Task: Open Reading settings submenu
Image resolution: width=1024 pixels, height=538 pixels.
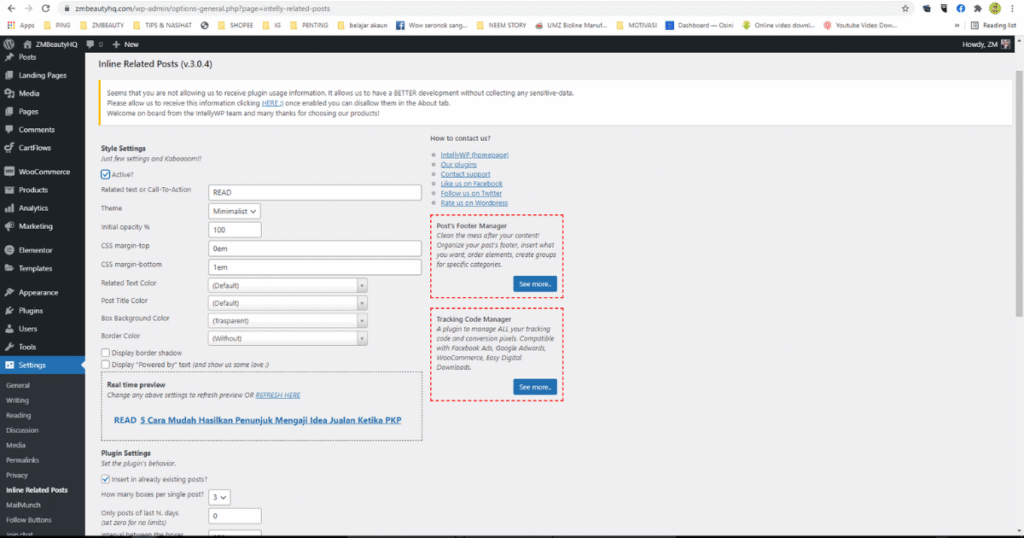Action: tap(18, 415)
